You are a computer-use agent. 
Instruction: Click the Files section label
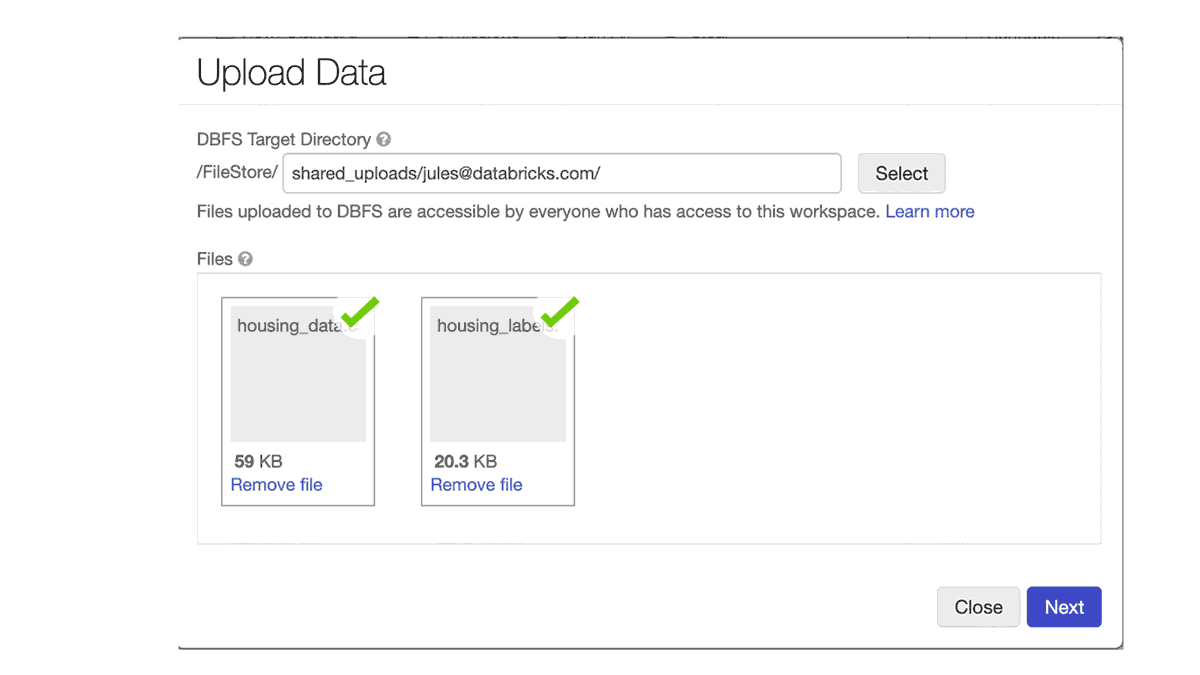click(x=214, y=259)
